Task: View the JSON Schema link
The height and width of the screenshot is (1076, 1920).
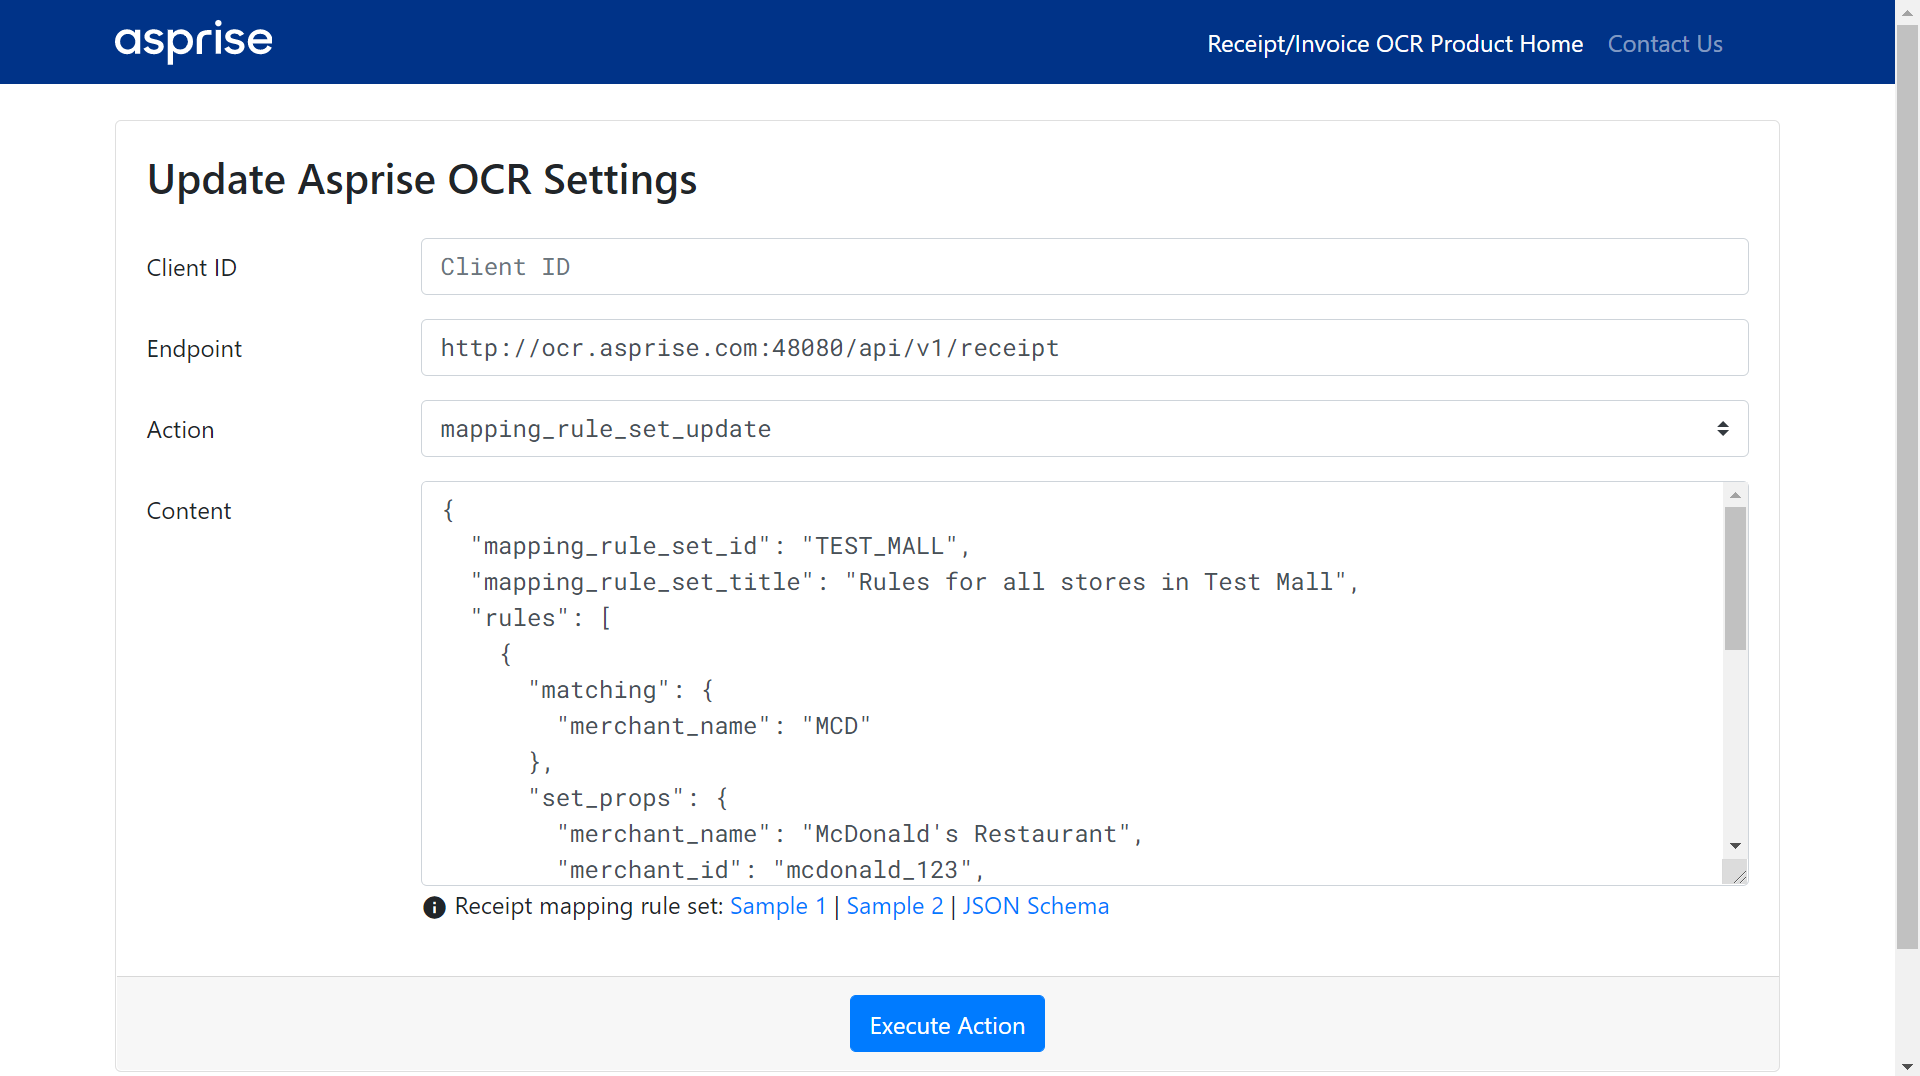Action: click(x=1035, y=906)
